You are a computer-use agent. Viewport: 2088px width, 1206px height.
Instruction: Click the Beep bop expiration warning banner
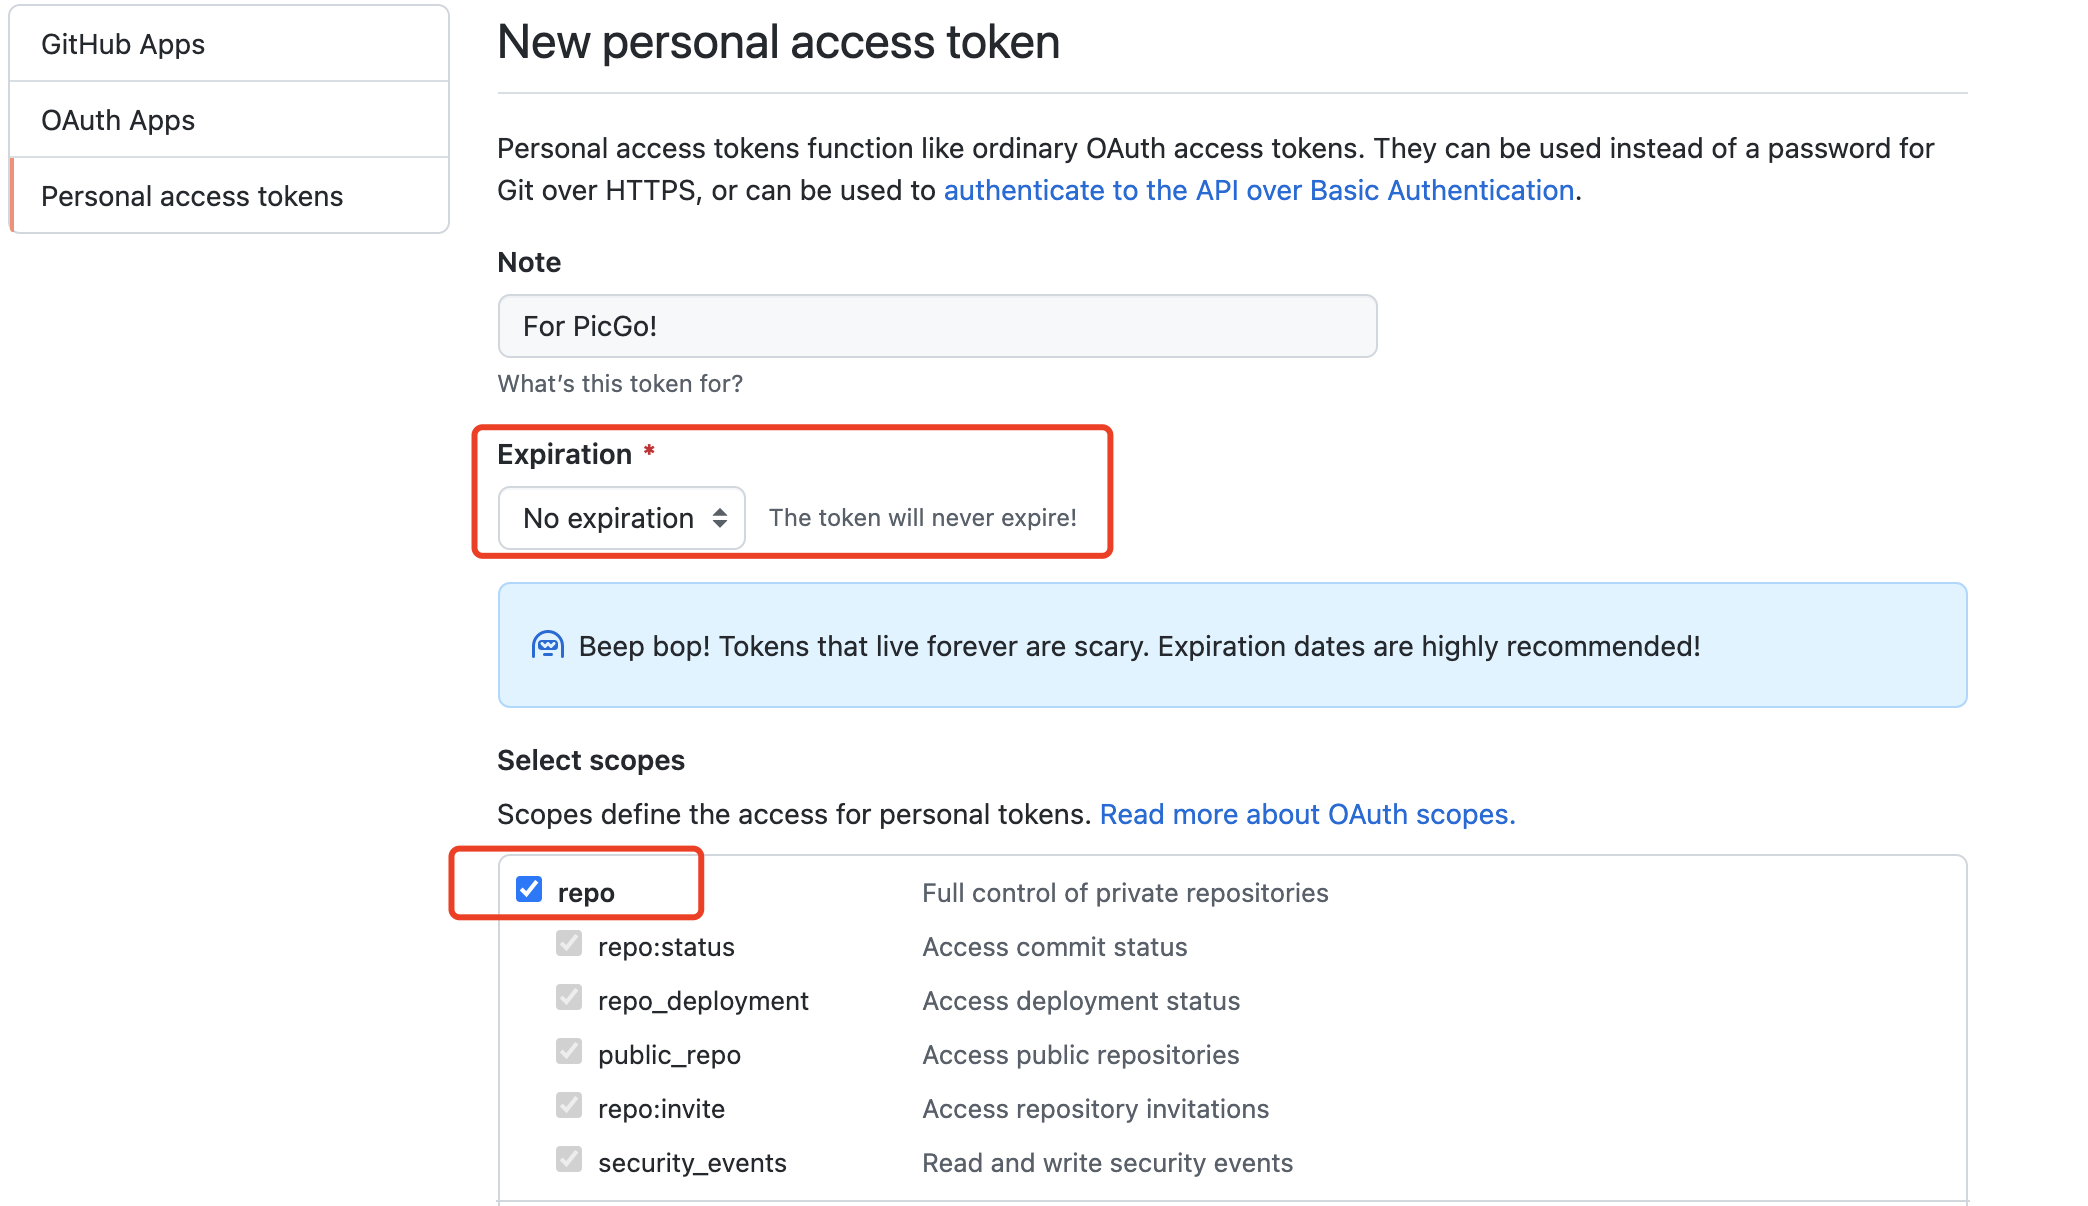coord(1232,646)
